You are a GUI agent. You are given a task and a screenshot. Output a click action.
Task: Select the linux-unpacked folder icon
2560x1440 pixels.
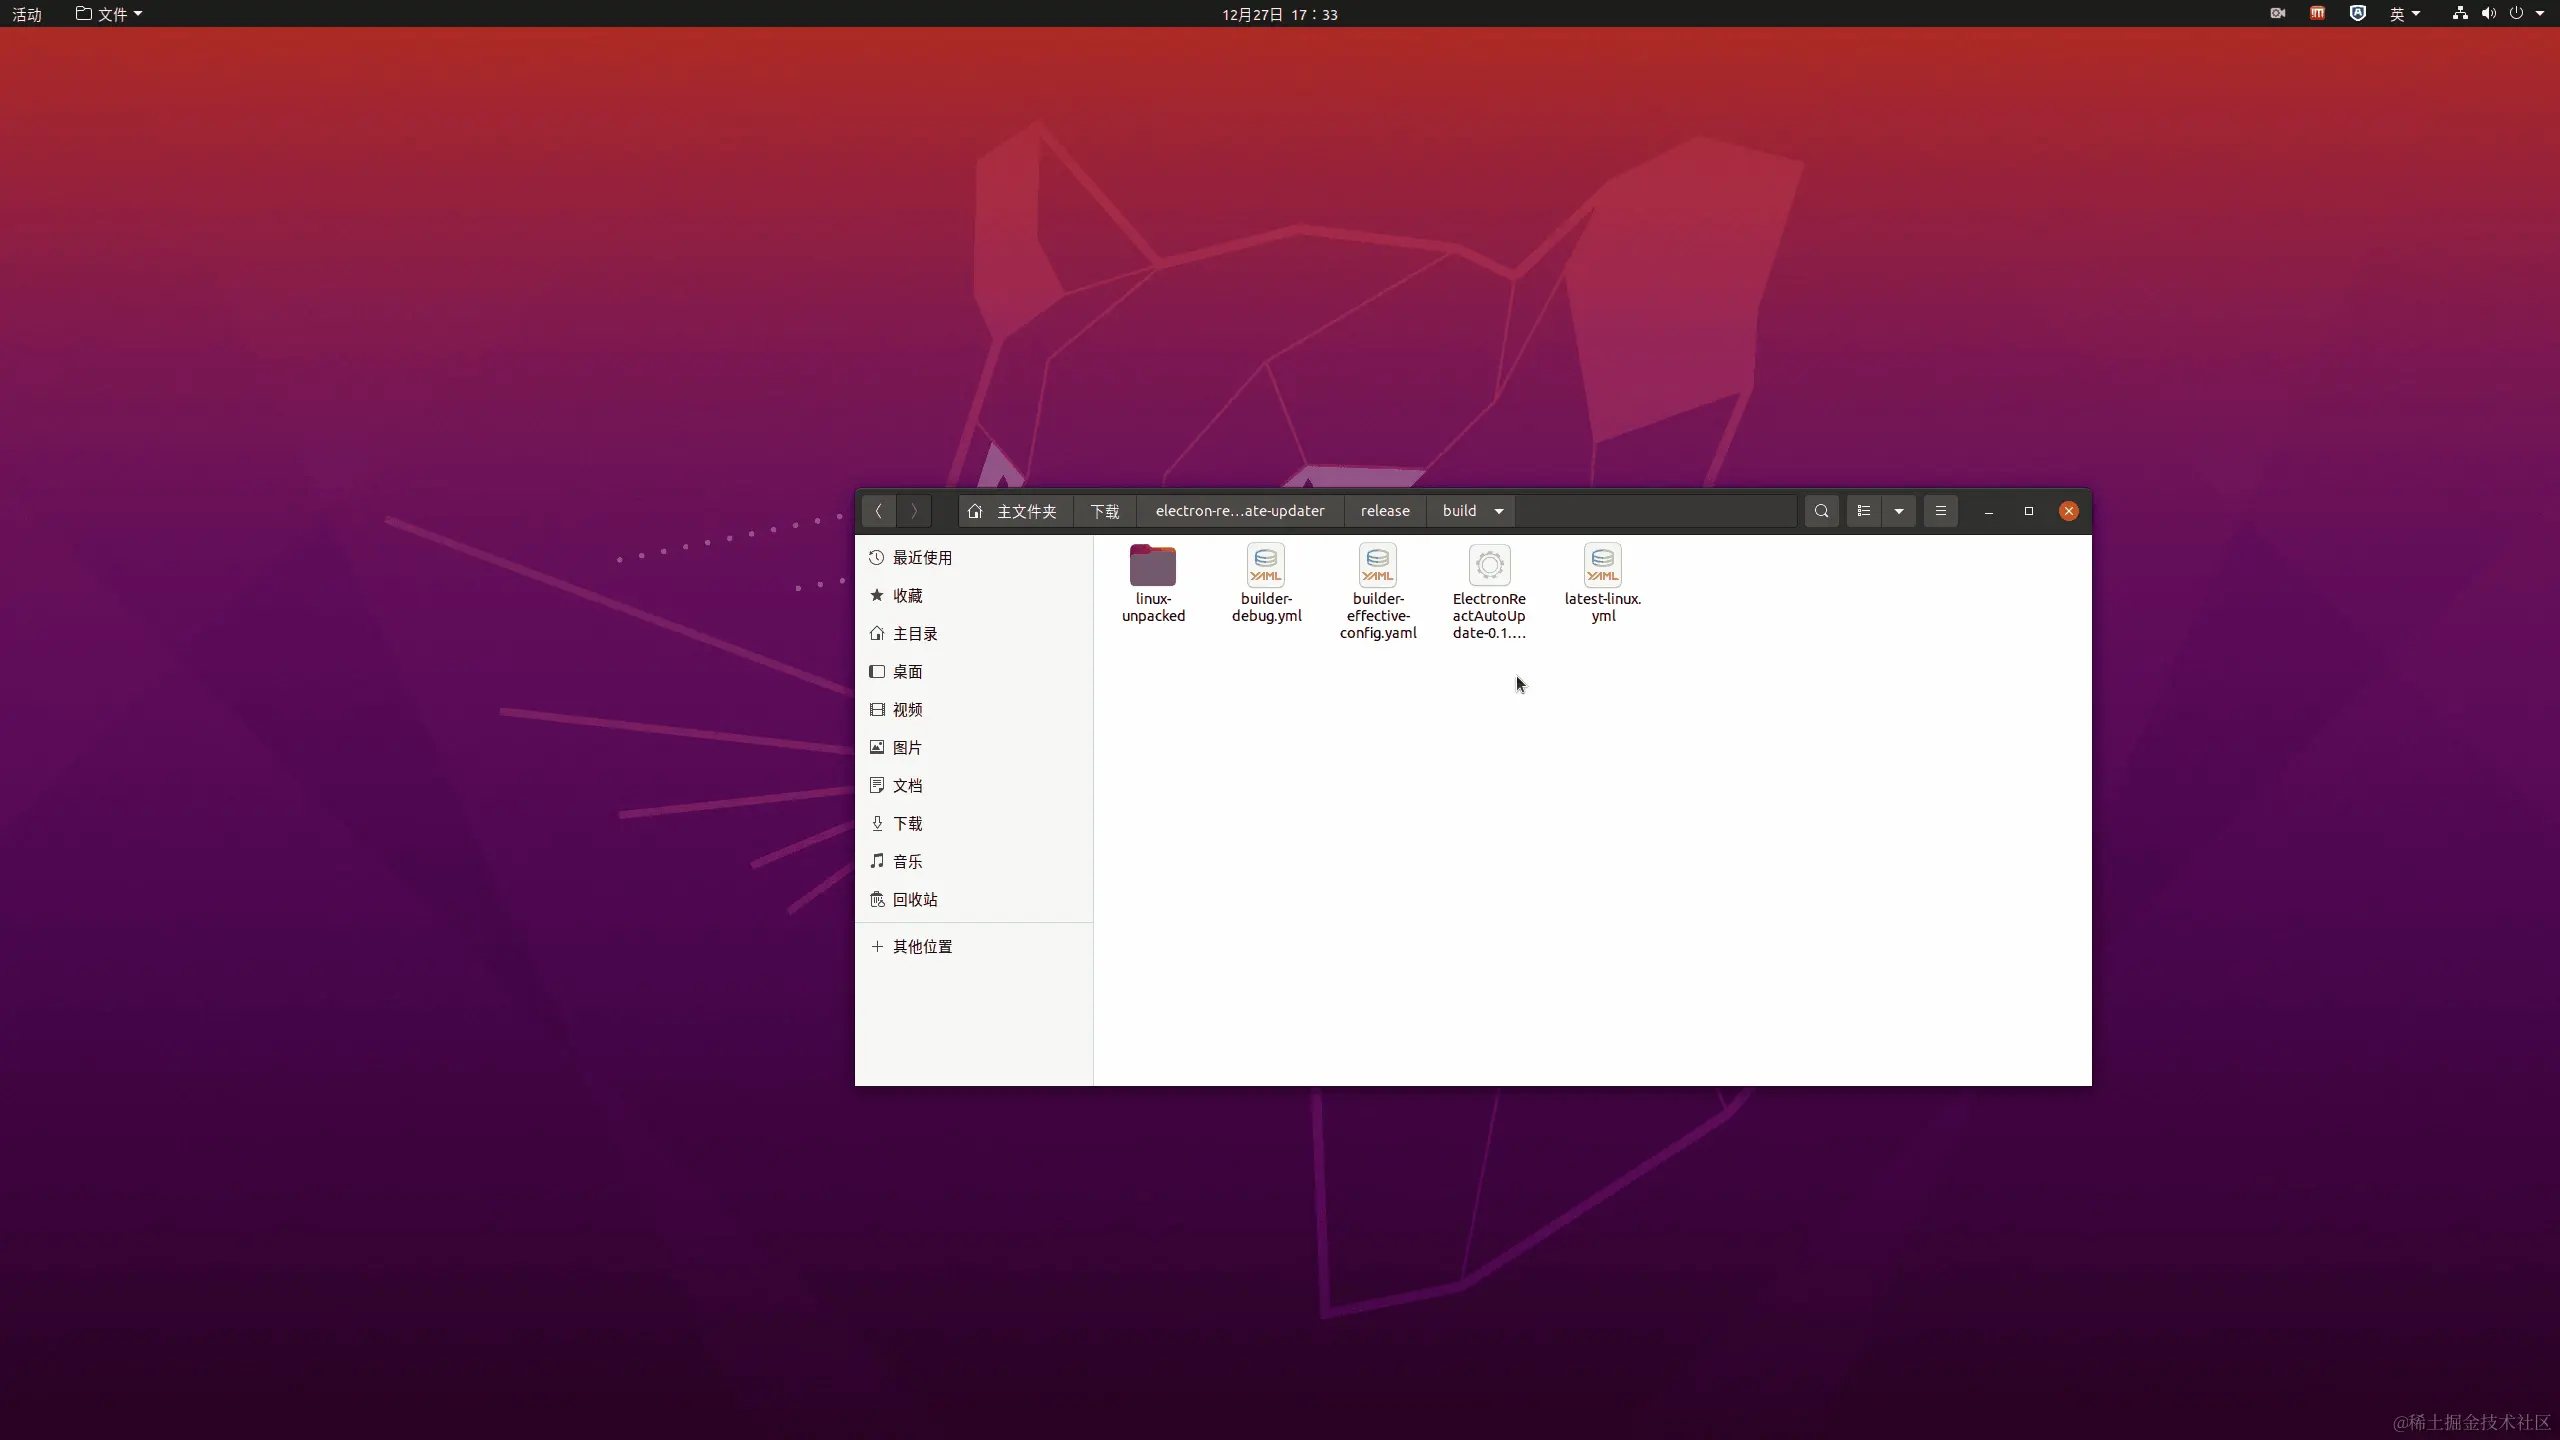1153,565
